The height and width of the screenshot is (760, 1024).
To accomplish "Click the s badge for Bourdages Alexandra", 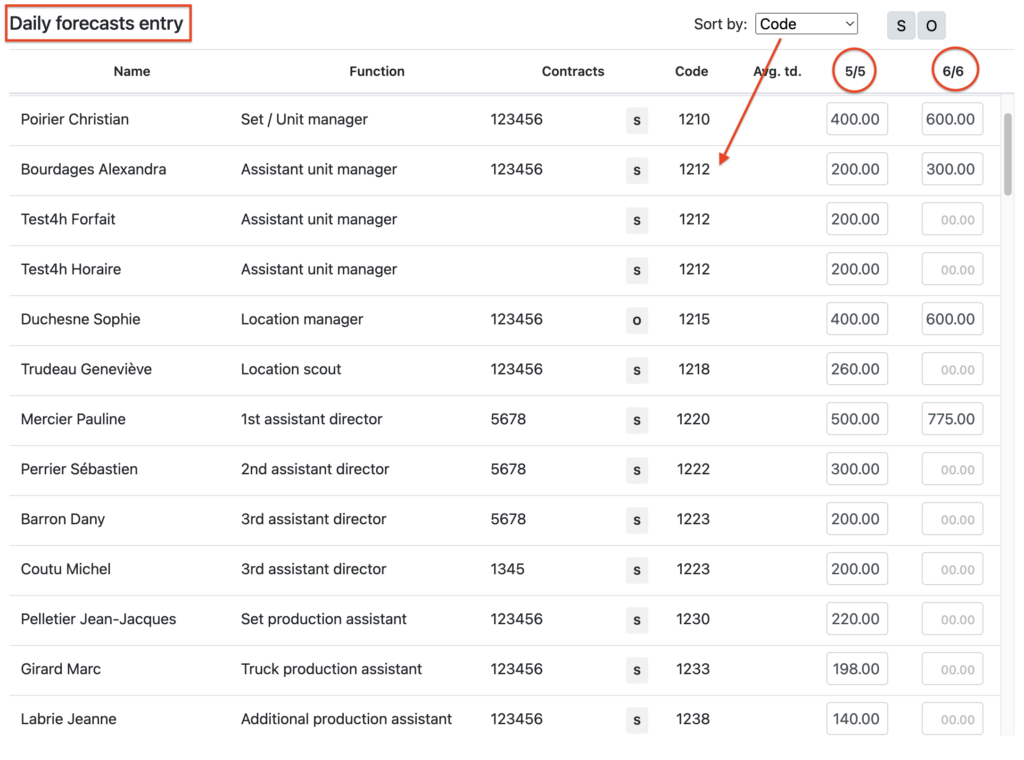I will coord(637,170).
